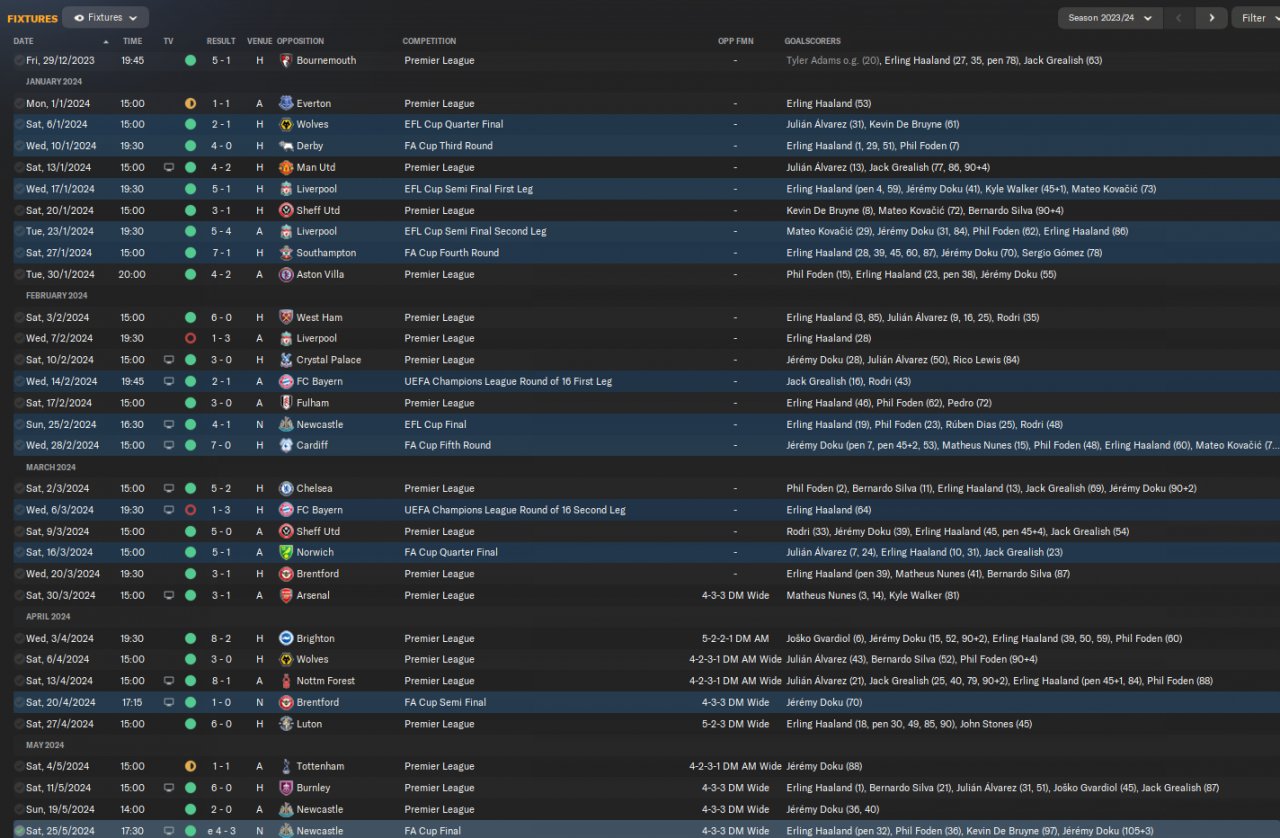Click the Norwich club badge
Image resolution: width=1280 pixels, height=838 pixels.
[286, 553]
